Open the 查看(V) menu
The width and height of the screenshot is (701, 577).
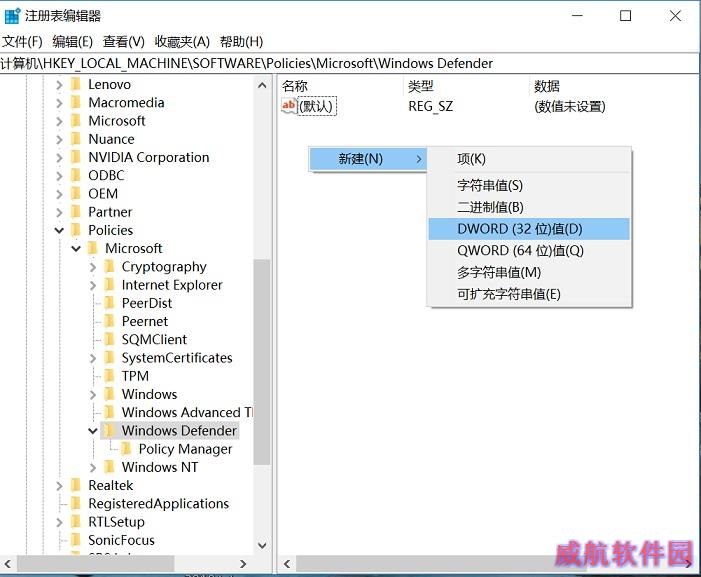(x=123, y=42)
